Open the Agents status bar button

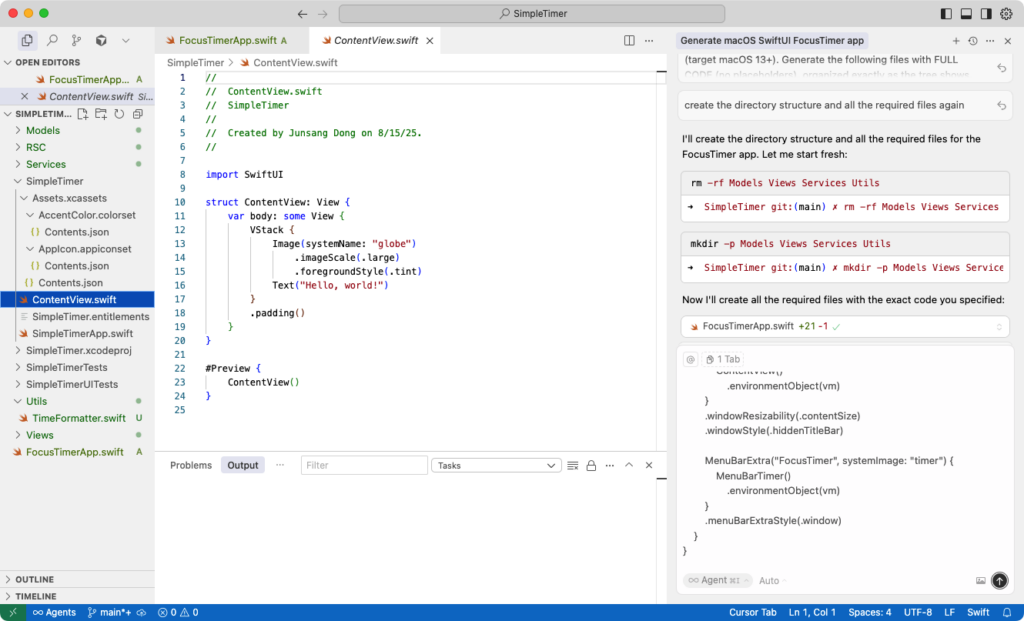point(55,613)
